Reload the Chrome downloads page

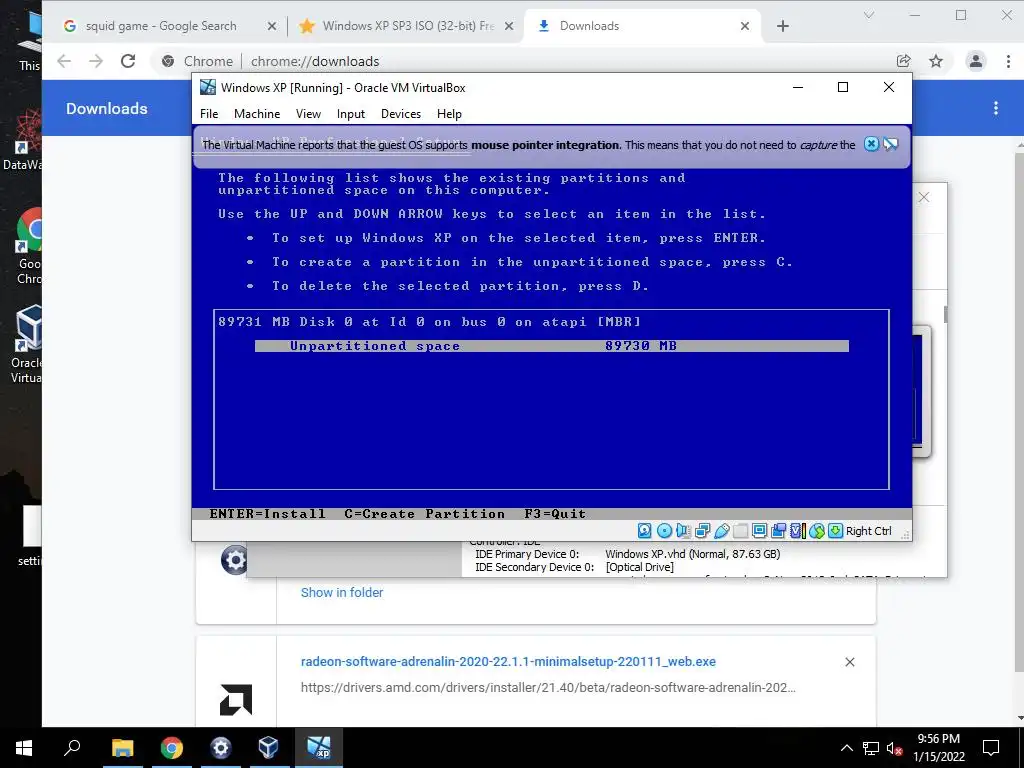(128, 61)
